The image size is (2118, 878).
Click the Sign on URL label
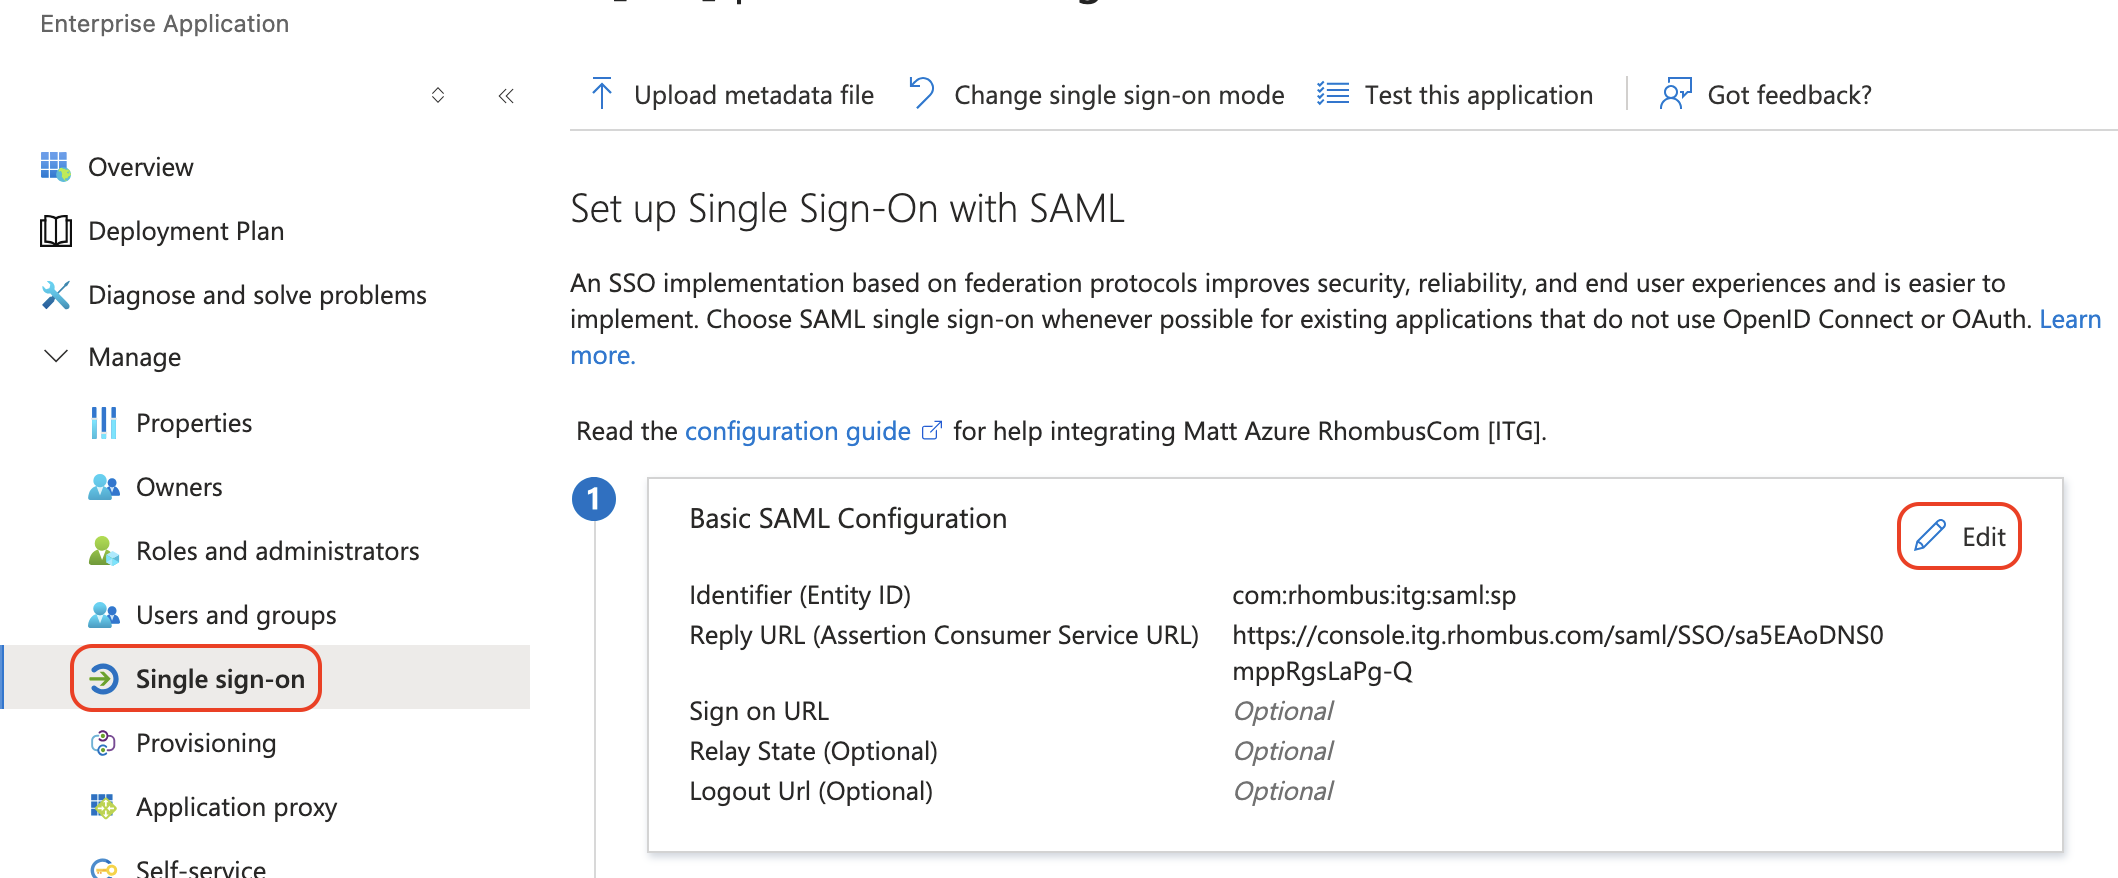[x=759, y=711]
